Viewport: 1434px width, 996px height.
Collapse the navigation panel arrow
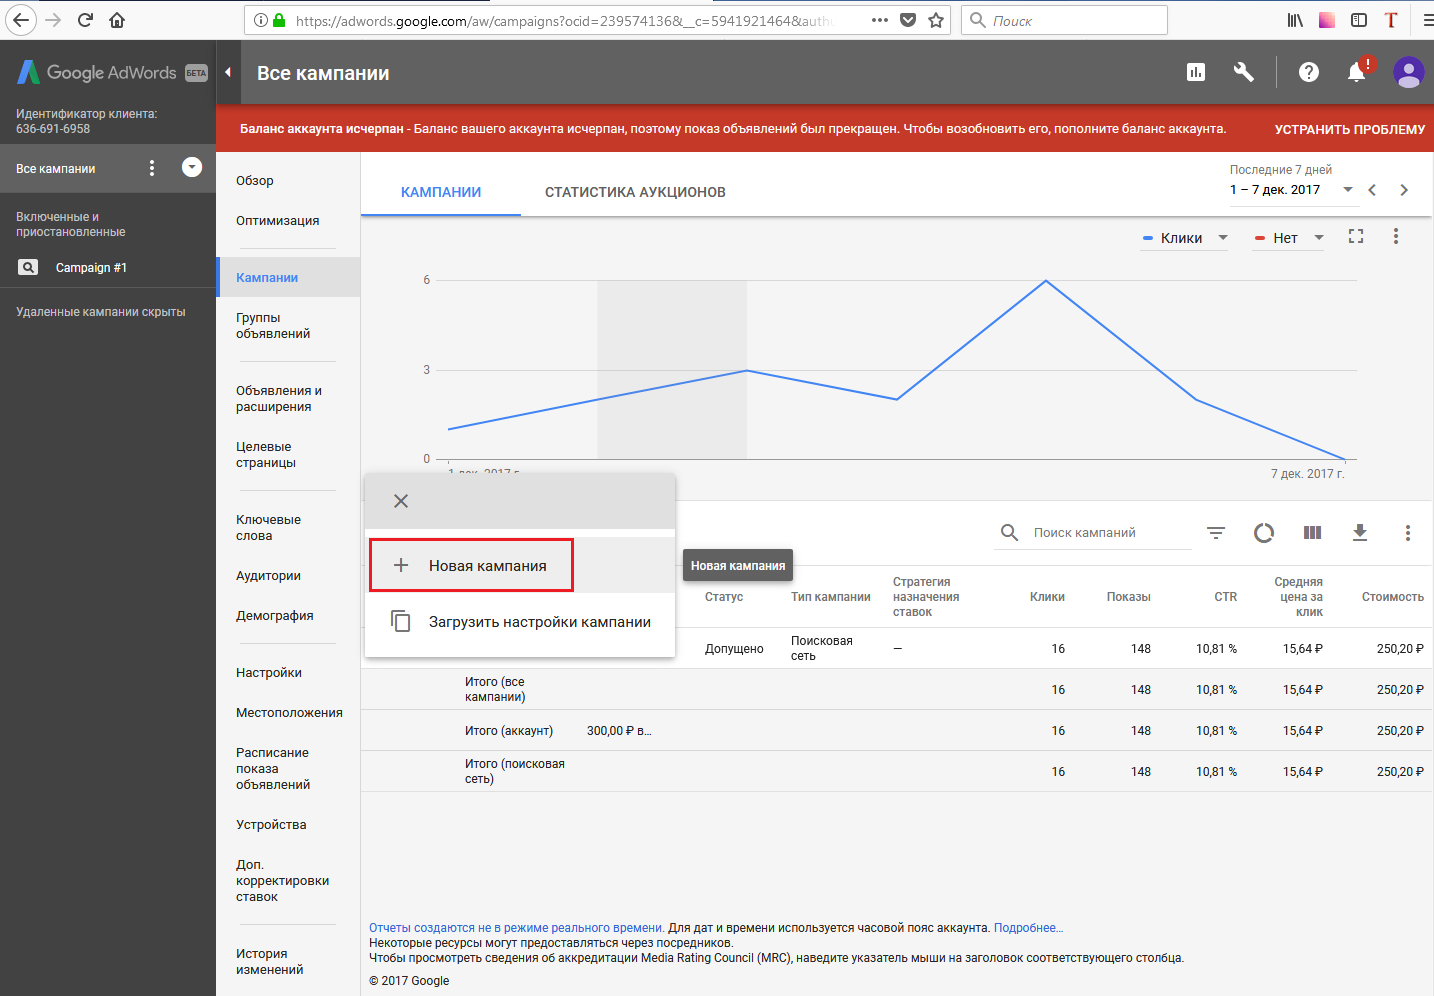pos(228,72)
